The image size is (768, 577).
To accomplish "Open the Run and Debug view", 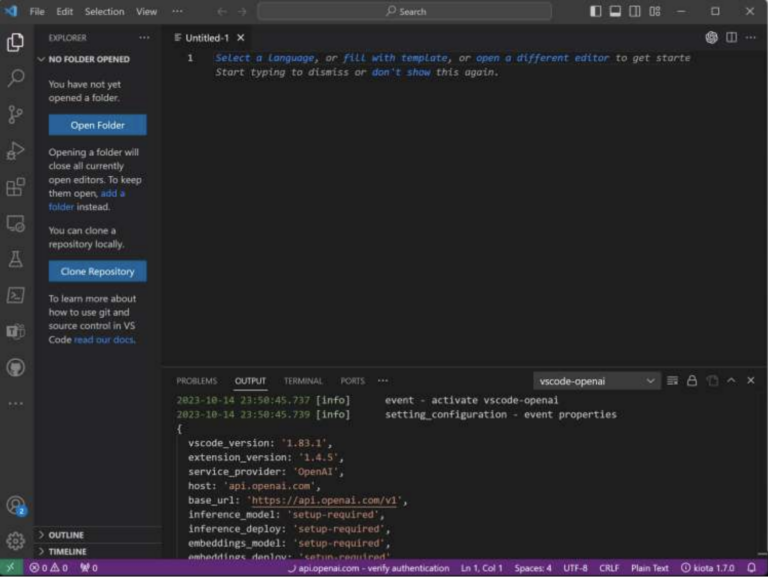I will [x=16, y=151].
